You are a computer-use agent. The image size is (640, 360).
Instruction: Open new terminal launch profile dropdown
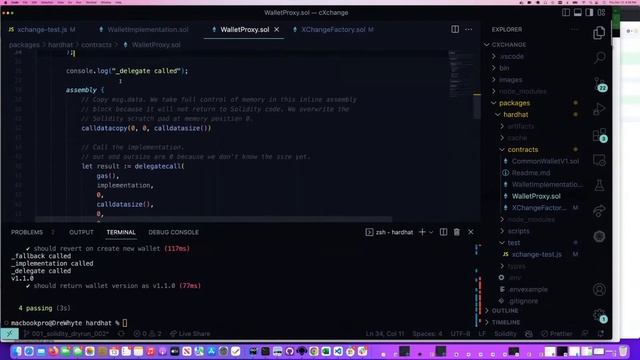(431, 232)
